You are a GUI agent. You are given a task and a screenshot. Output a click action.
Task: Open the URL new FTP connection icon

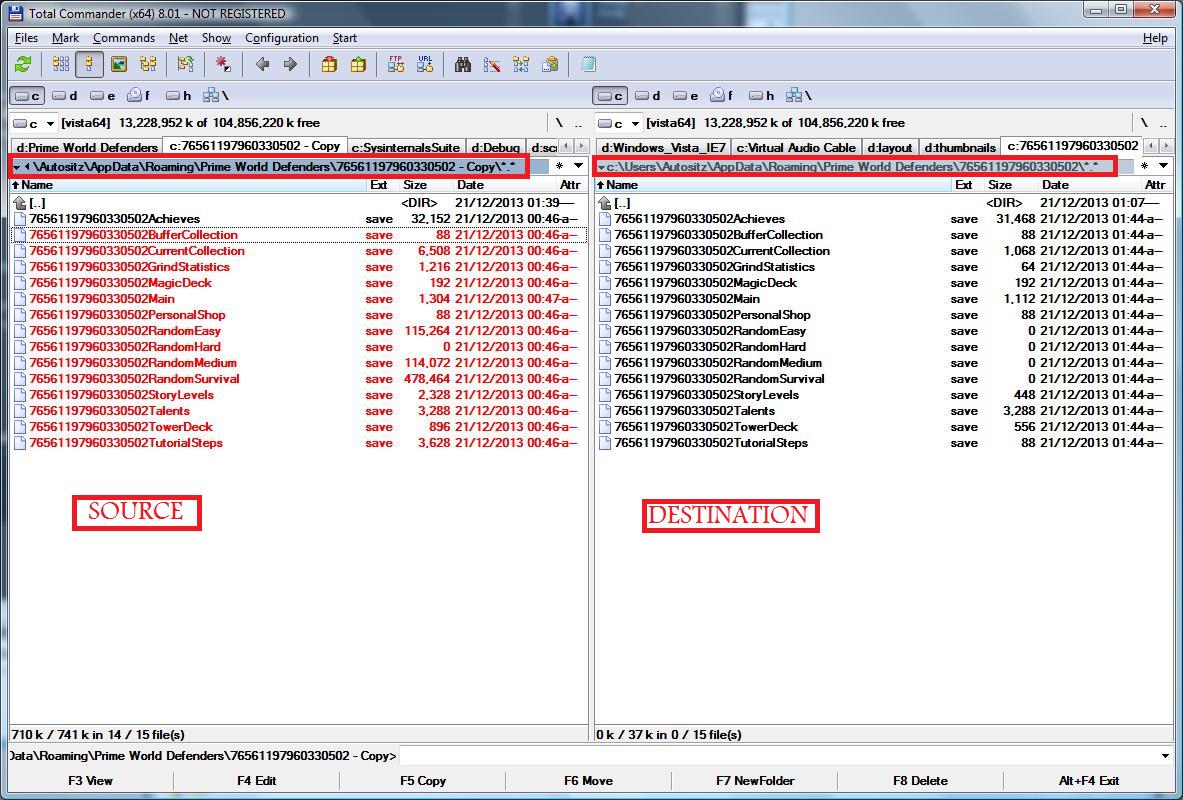[x=425, y=65]
